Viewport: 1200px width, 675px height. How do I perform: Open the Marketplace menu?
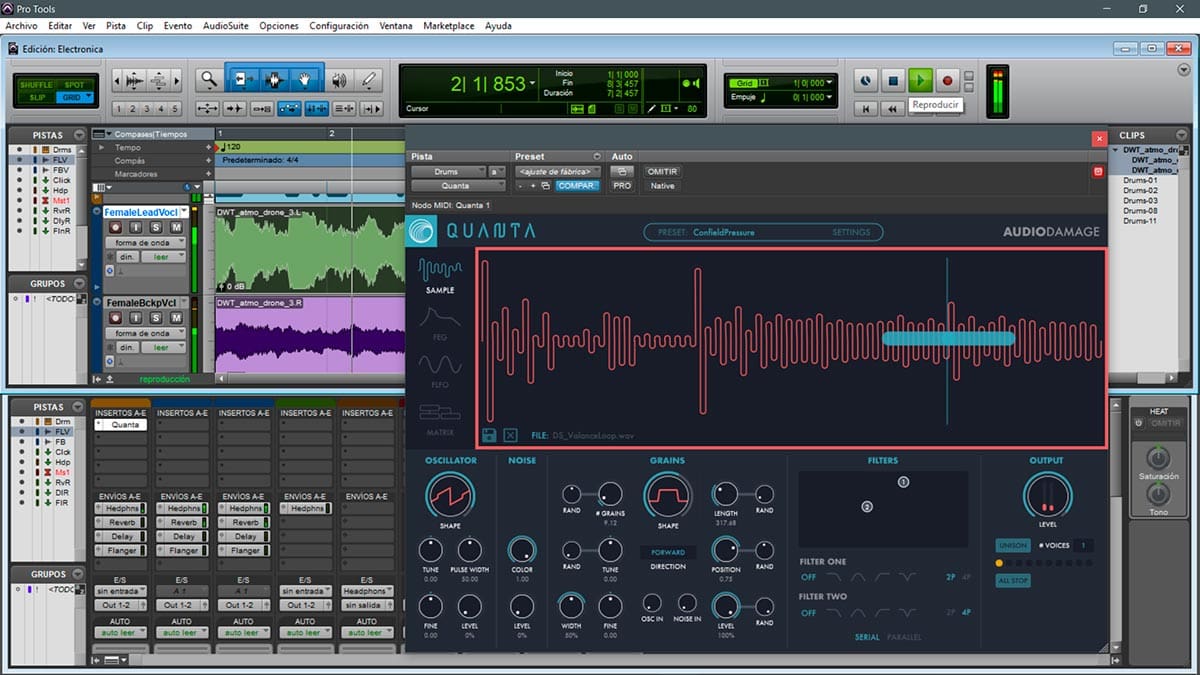coord(449,25)
